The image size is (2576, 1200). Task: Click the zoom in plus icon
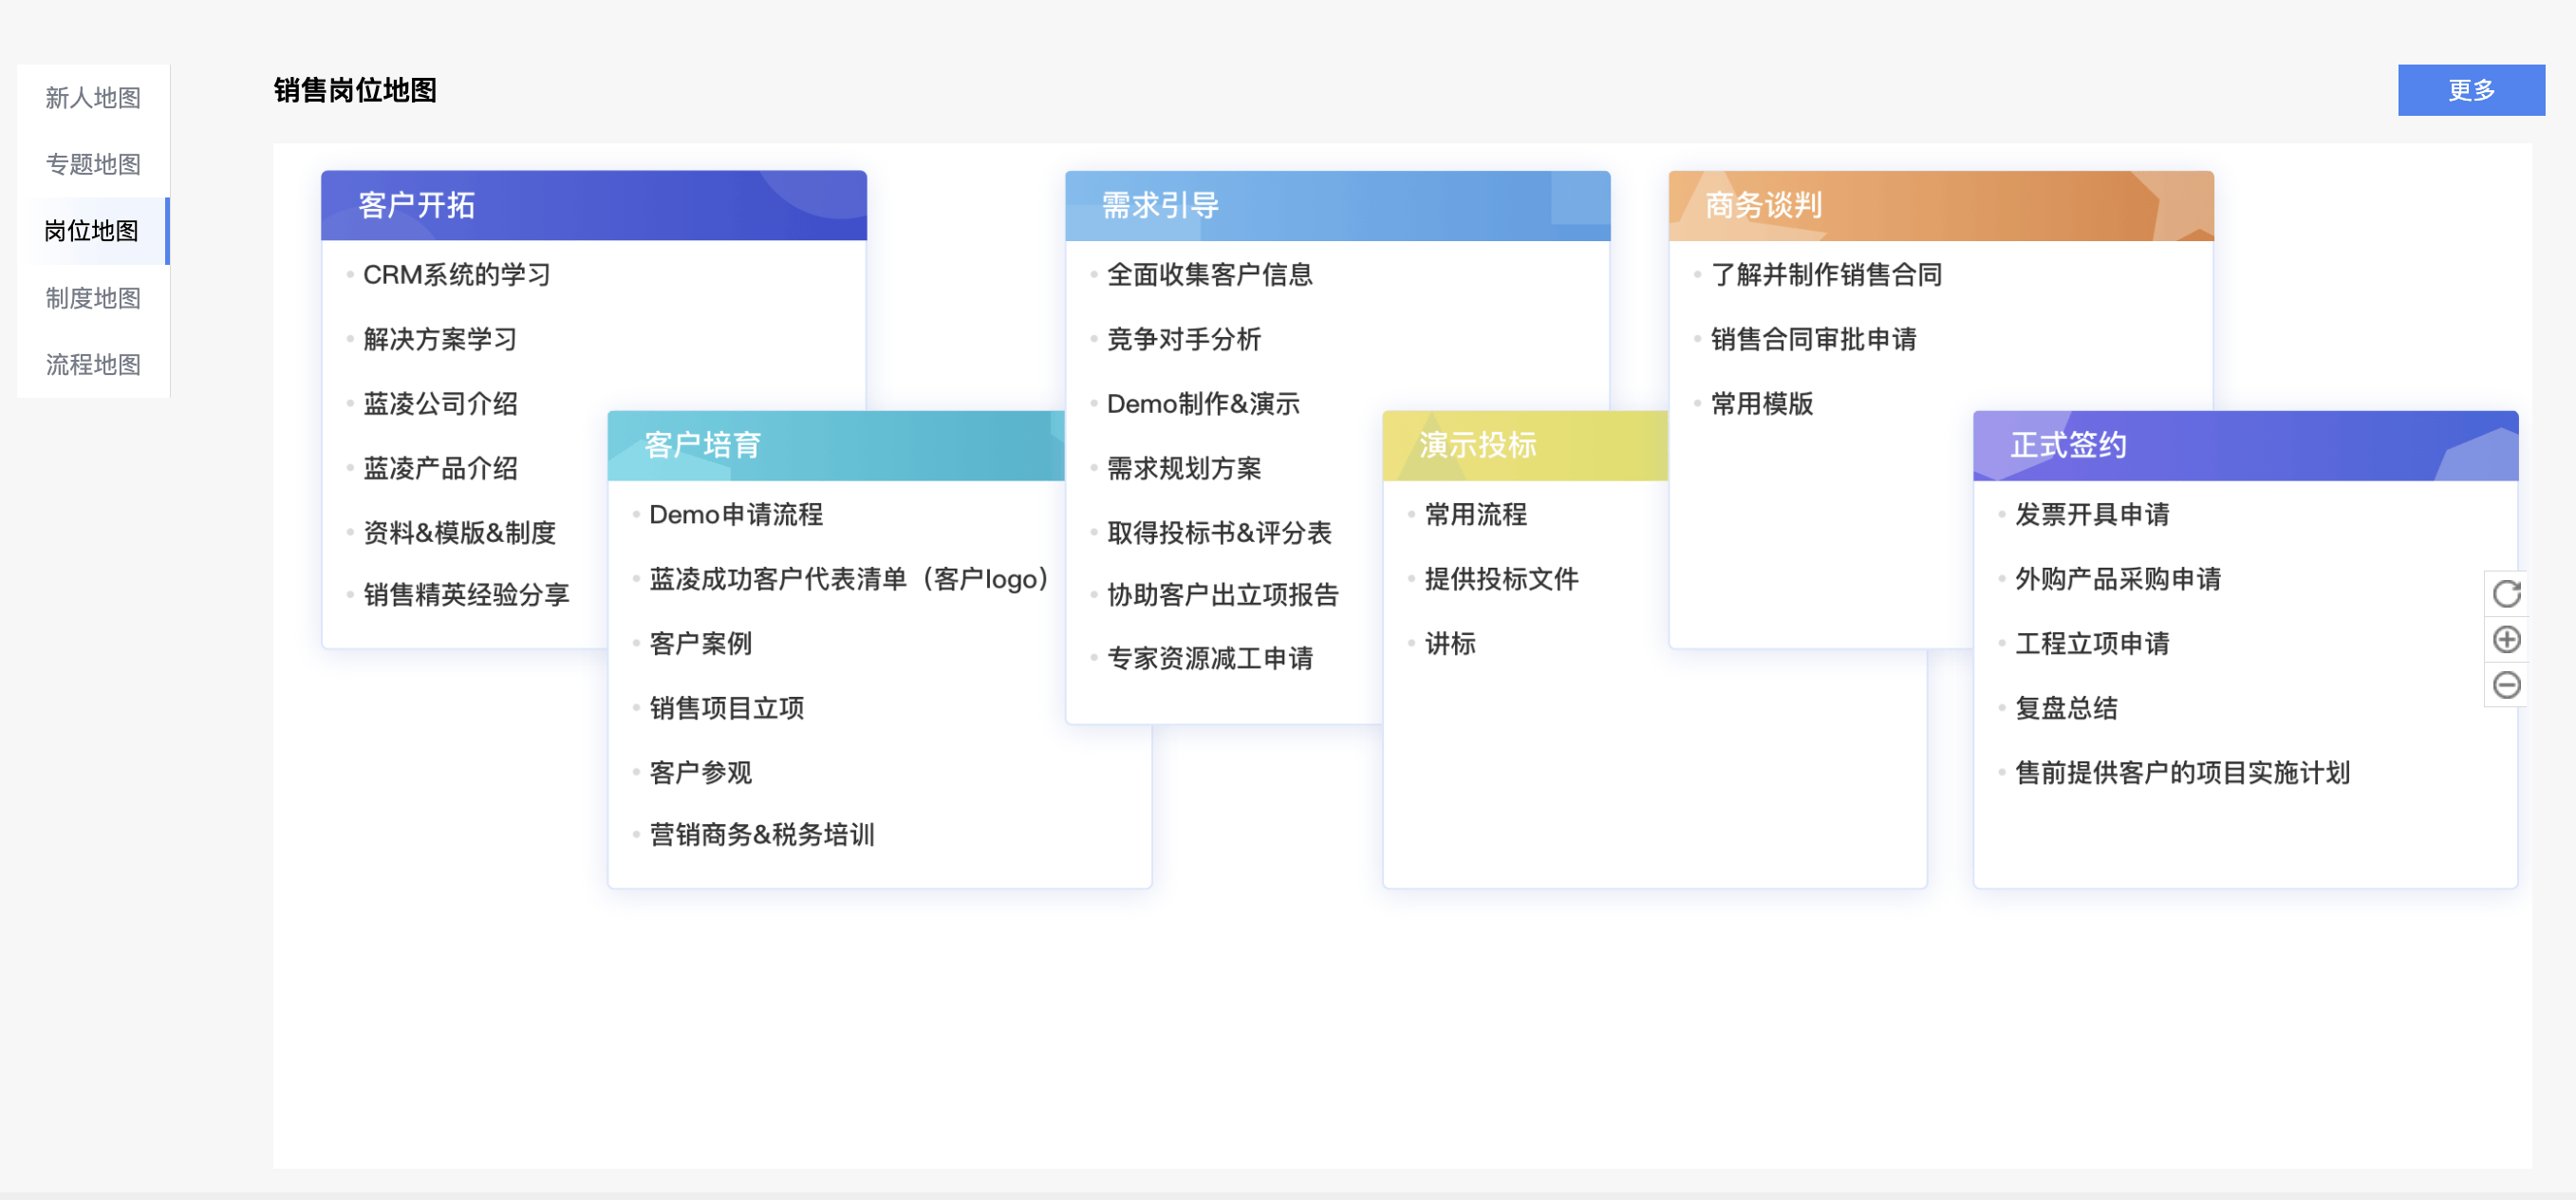pyautogui.click(x=2505, y=640)
